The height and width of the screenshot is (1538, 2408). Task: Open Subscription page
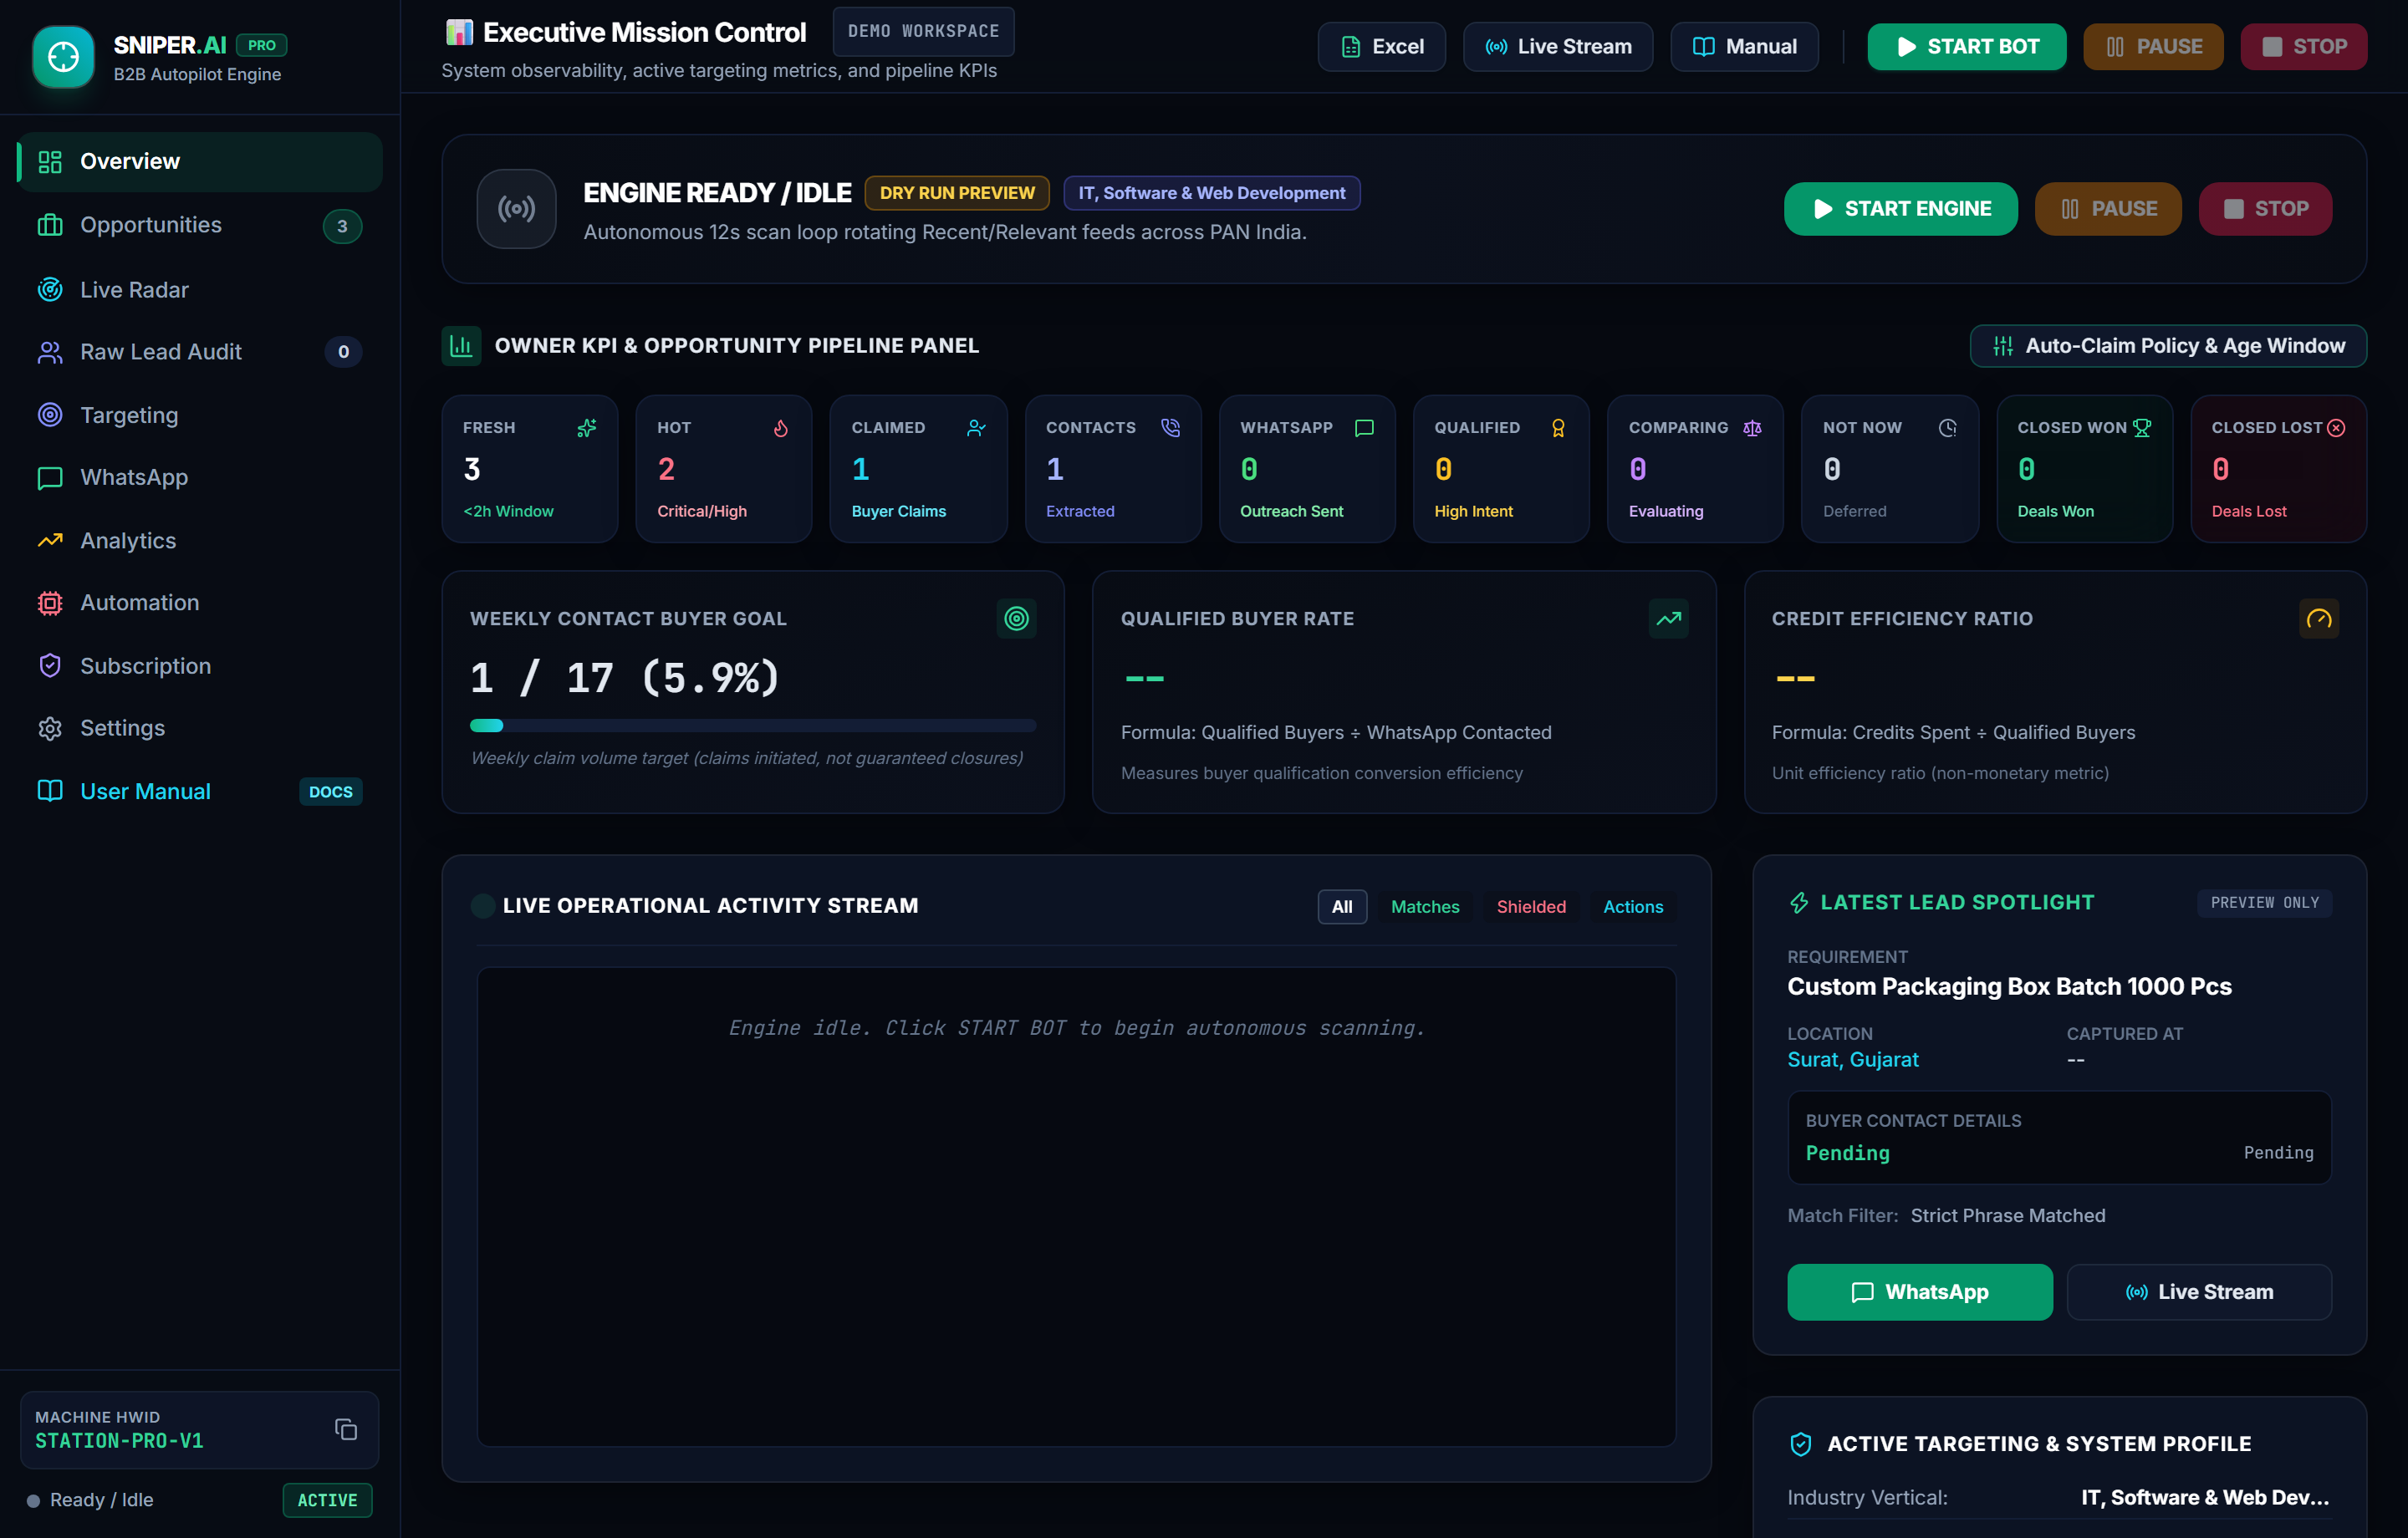coord(200,665)
